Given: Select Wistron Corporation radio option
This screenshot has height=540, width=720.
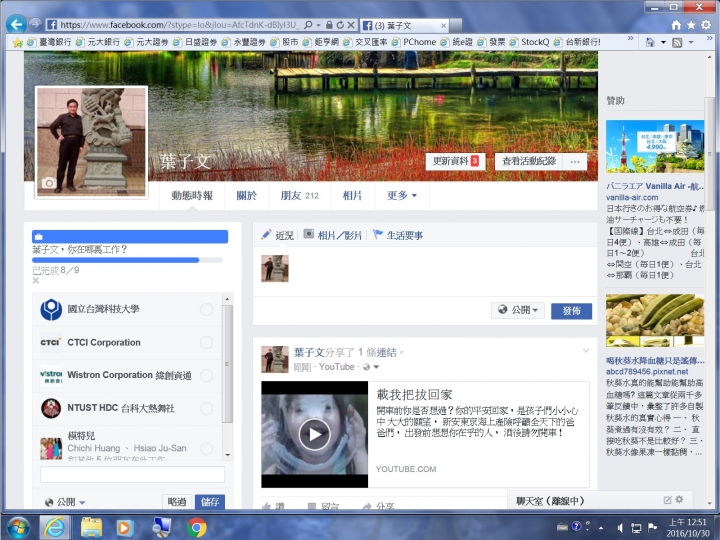Looking at the screenshot, I should coord(207,376).
